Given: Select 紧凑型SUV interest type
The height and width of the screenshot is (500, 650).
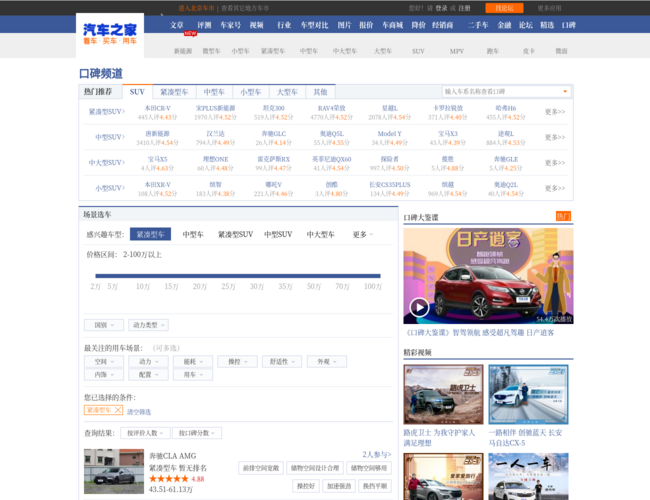Looking at the screenshot, I should tap(235, 235).
